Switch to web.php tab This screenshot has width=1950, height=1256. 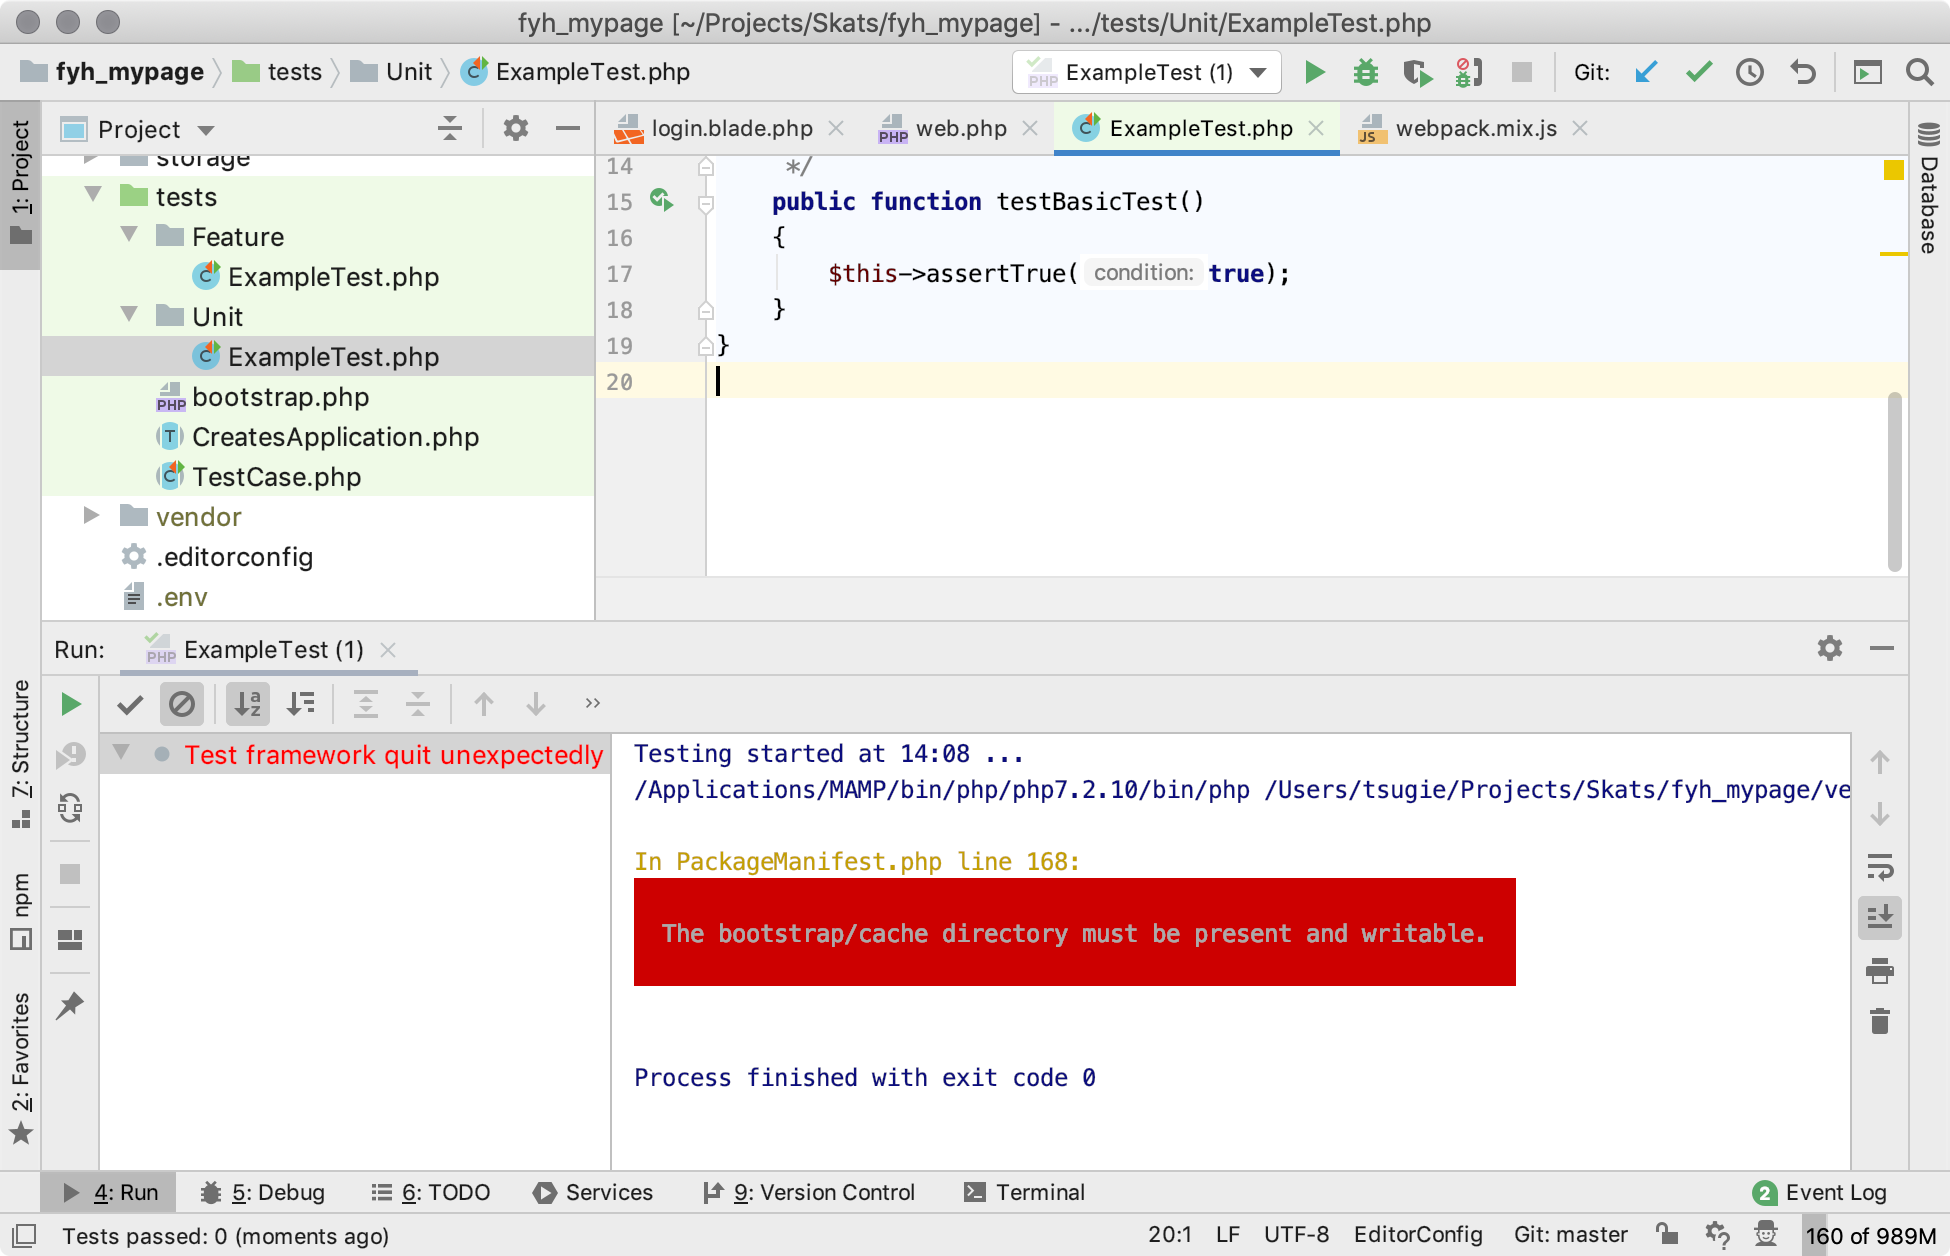(x=960, y=129)
